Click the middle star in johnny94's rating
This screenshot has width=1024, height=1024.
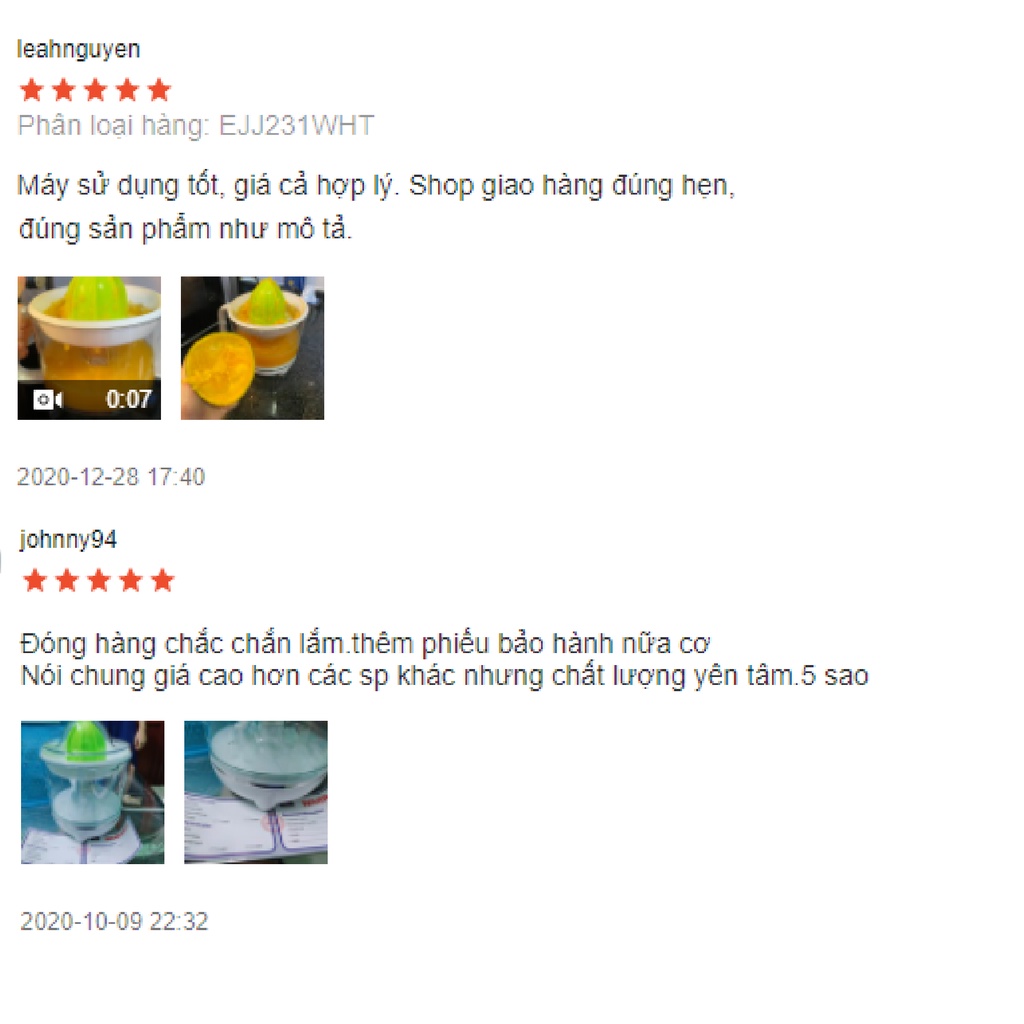pos(99,580)
